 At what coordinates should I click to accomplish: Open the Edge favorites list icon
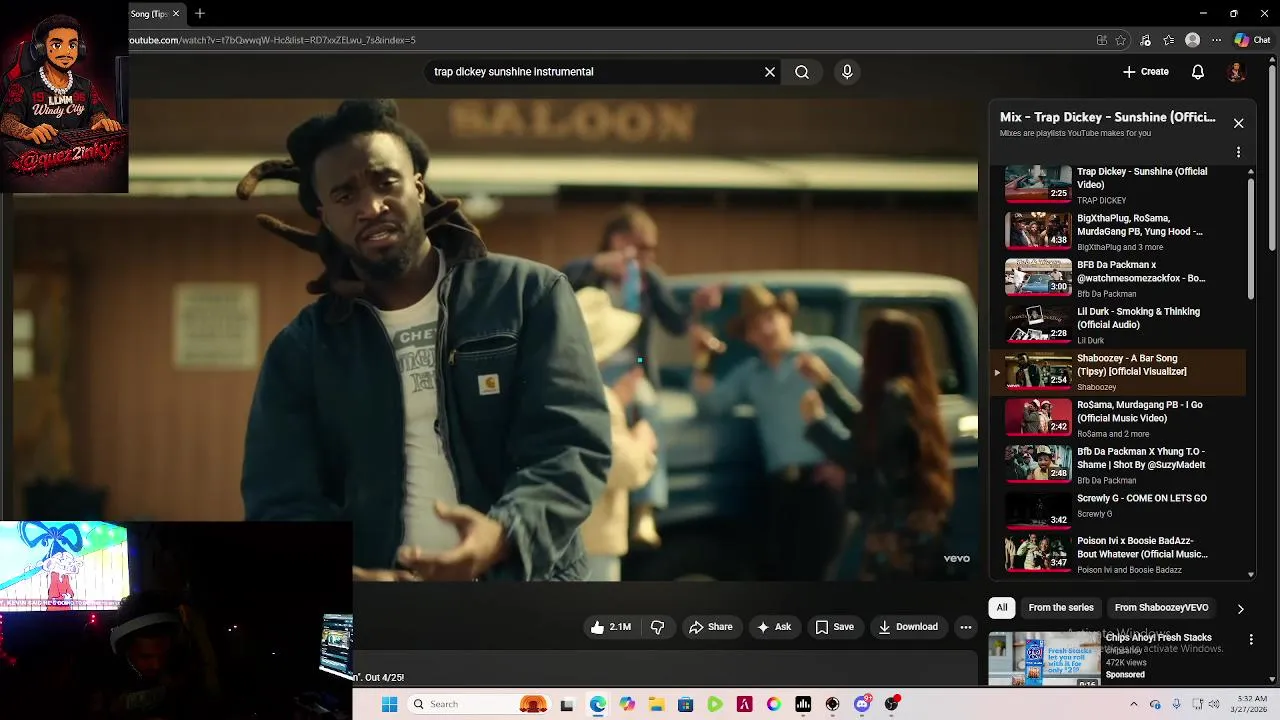1169,40
